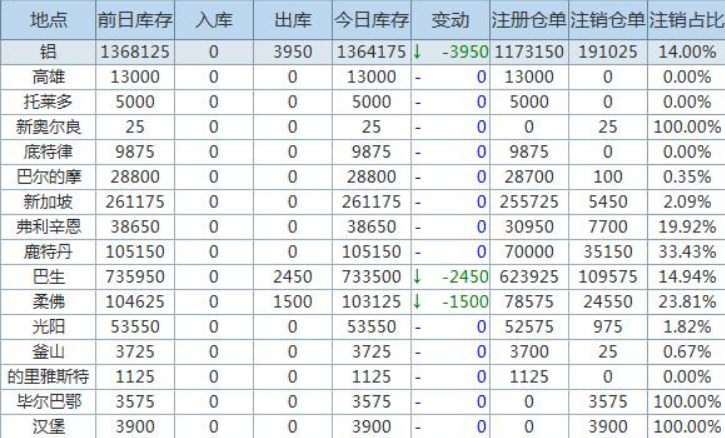Image resolution: width=725 pixels, height=438 pixels.
Task: Select the 的里雅斯特 location cell
Action: [x=48, y=377]
